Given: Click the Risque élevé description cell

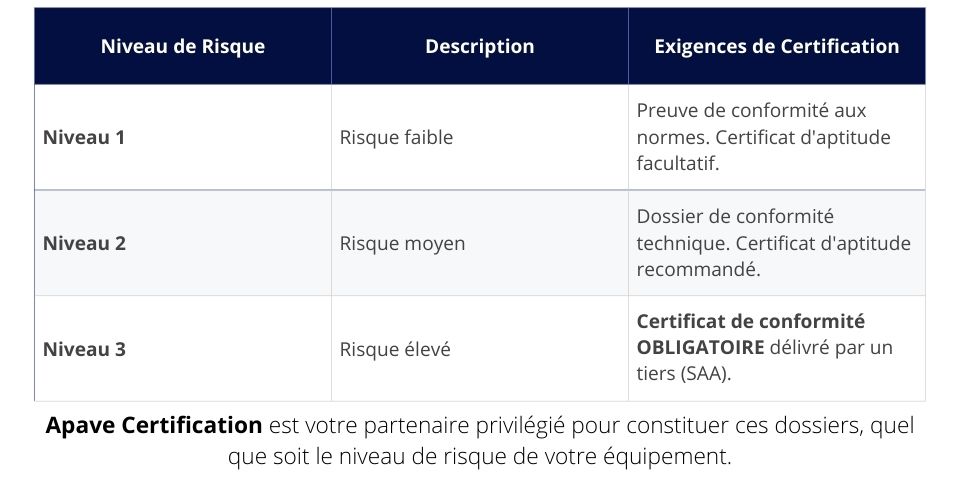Looking at the screenshot, I should [479, 349].
